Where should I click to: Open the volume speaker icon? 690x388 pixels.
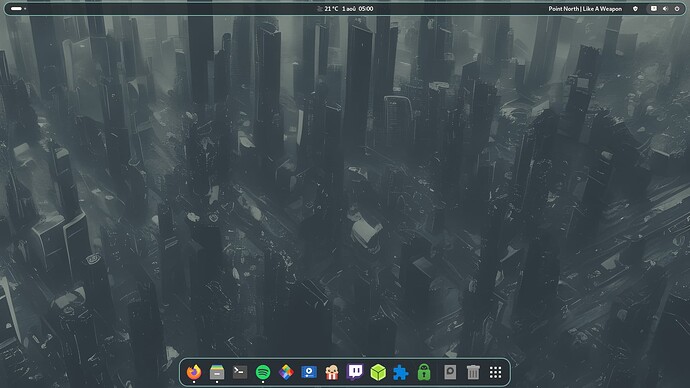[x=665, y=8]
